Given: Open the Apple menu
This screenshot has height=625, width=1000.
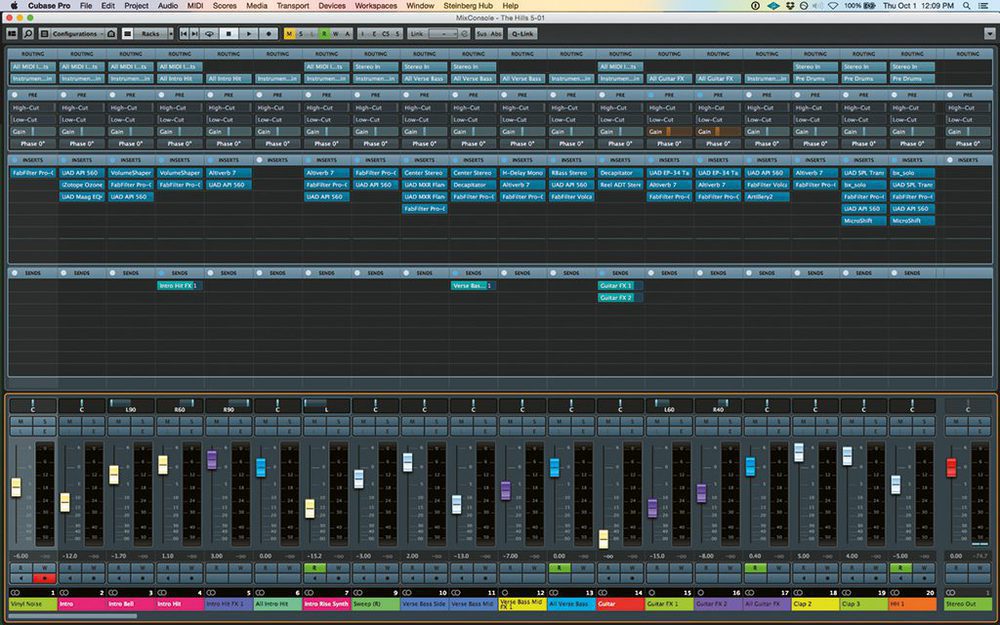Looking at the screenshot, I should (13, 6).
